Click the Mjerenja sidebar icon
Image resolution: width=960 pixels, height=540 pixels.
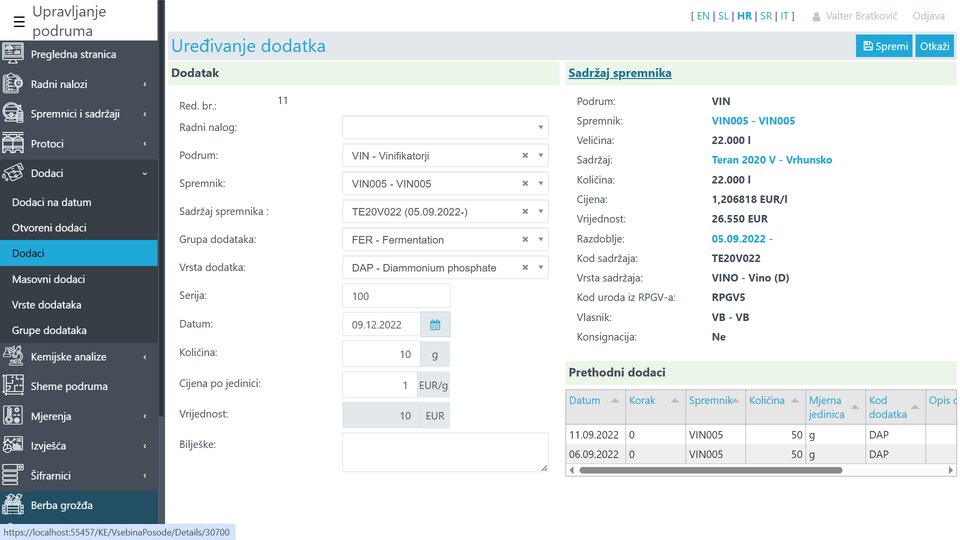[x=14, y=415]
